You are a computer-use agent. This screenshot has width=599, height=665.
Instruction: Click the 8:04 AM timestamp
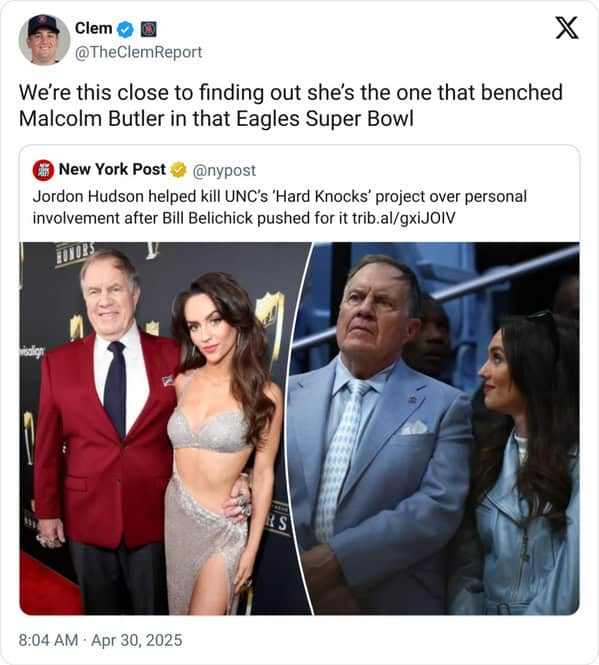click(x=48, y=640)
